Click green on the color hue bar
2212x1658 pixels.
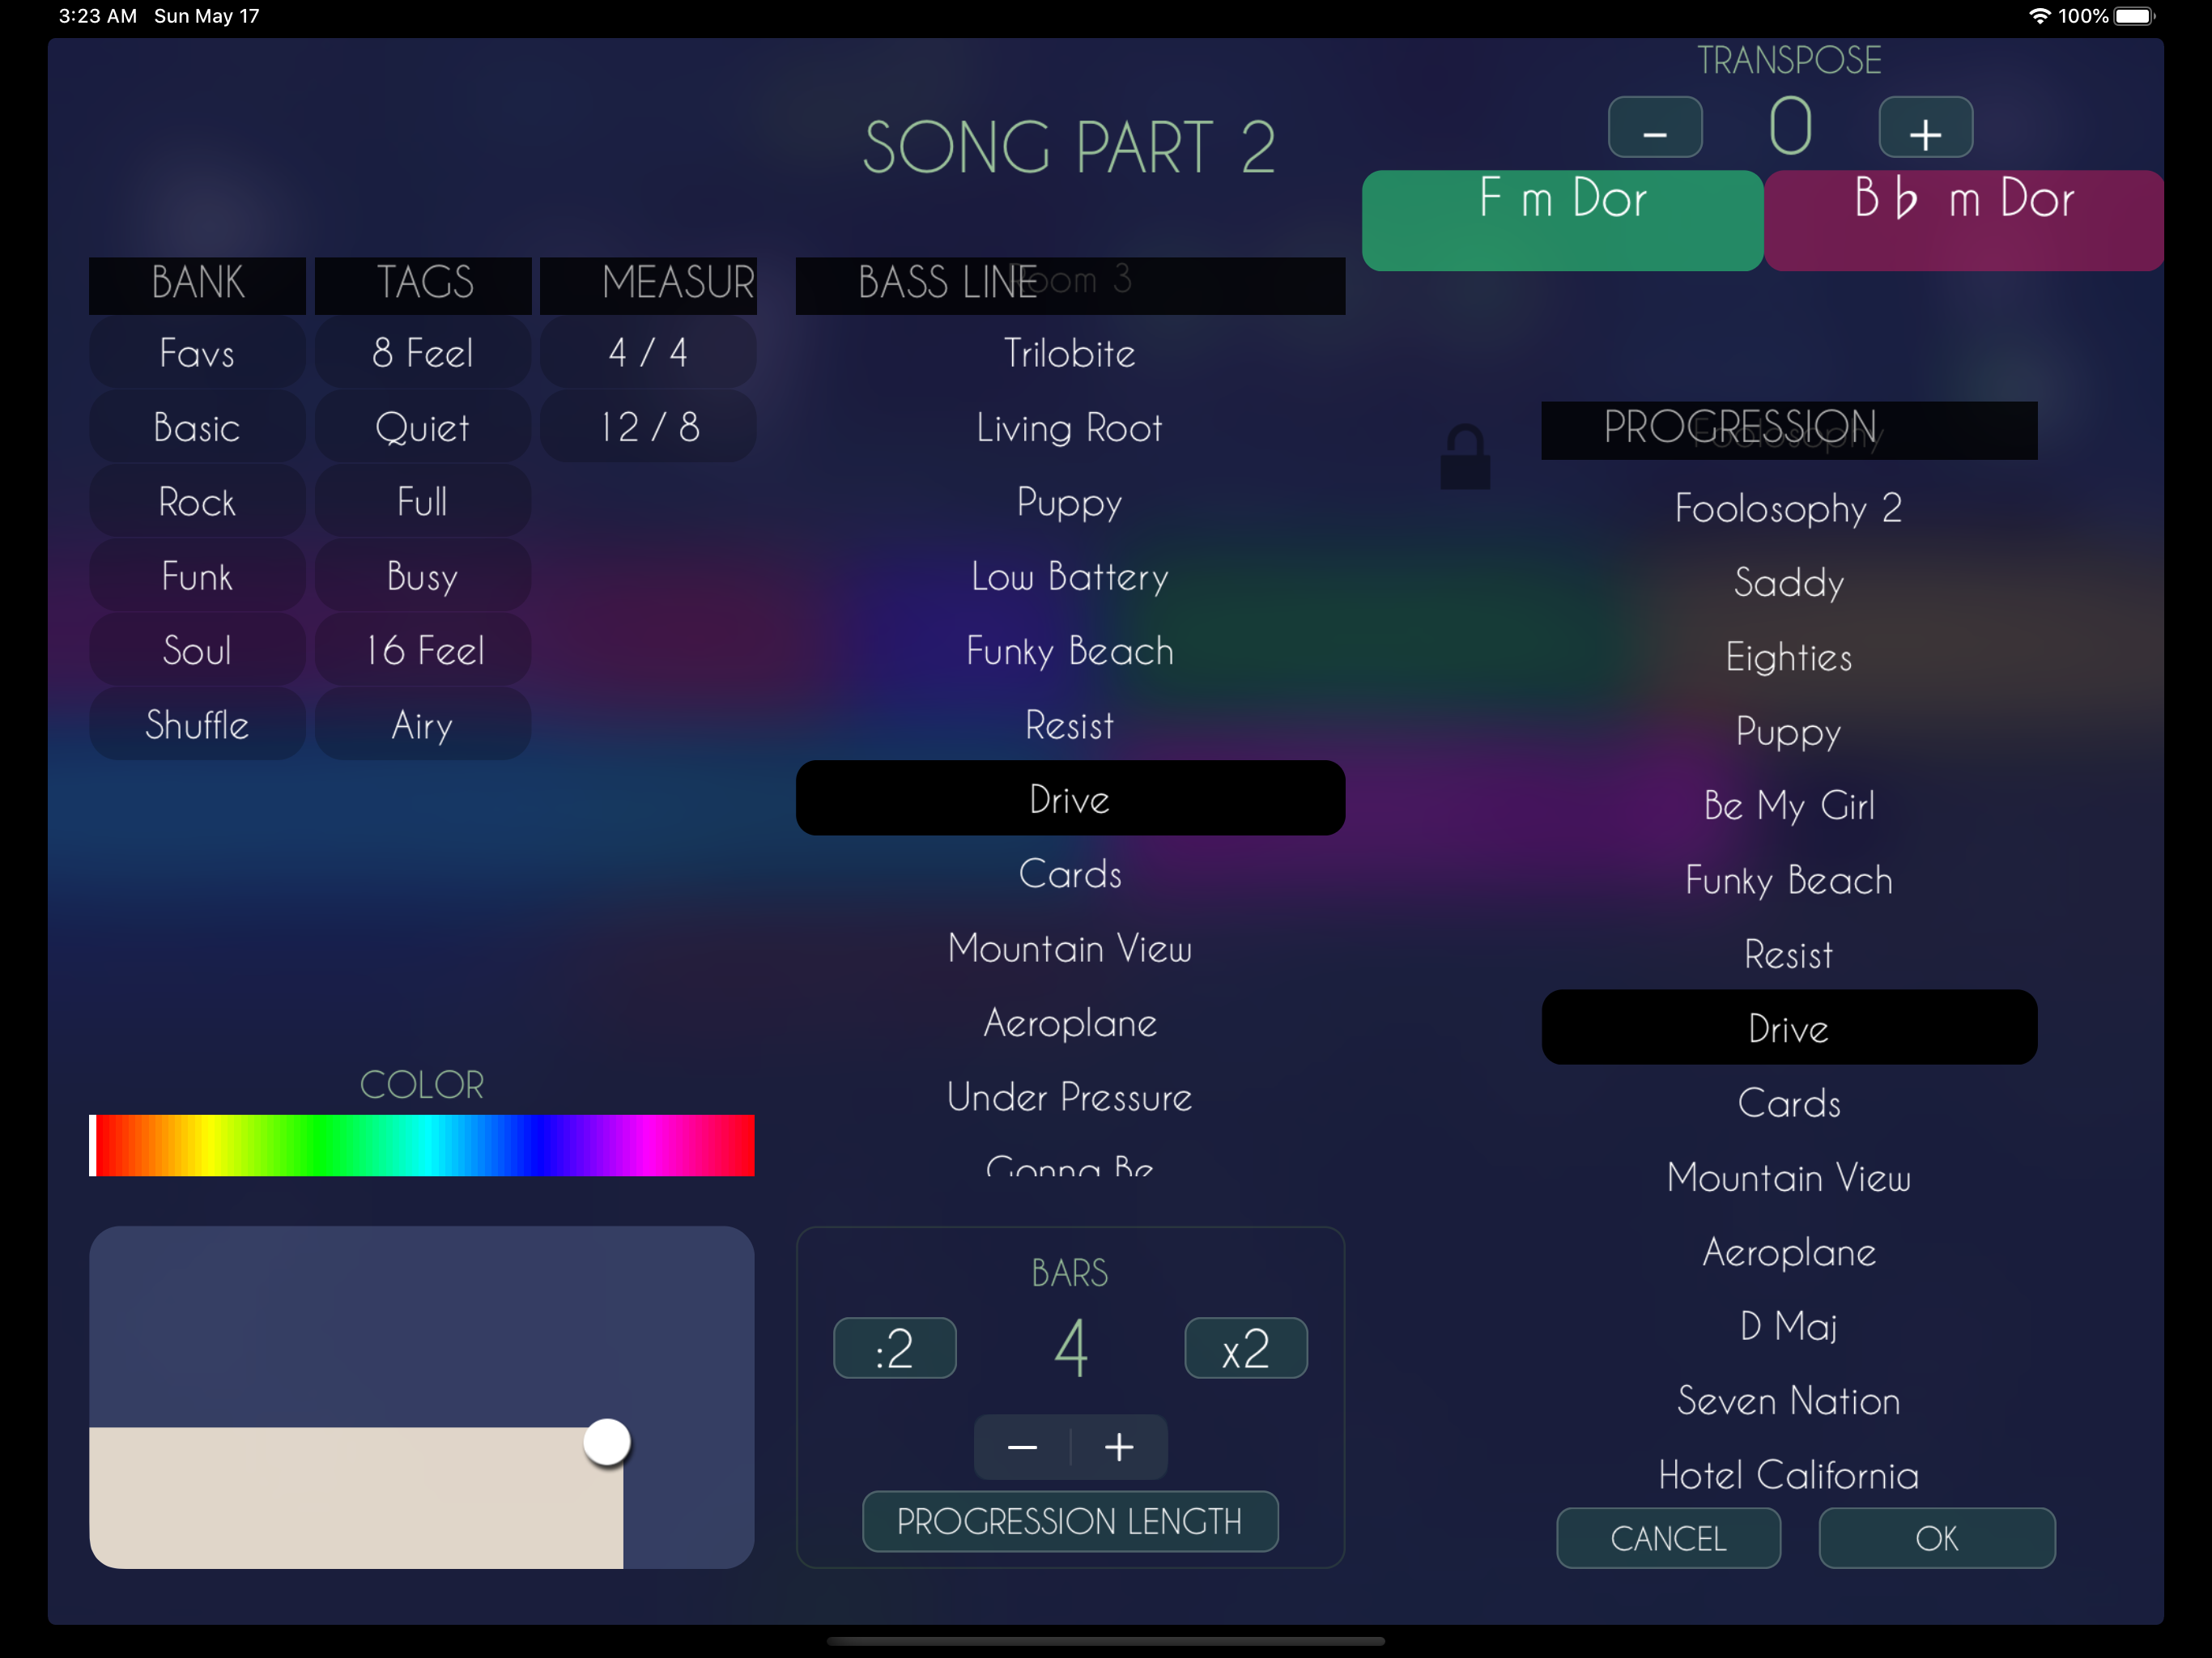tap(320, 1145)
